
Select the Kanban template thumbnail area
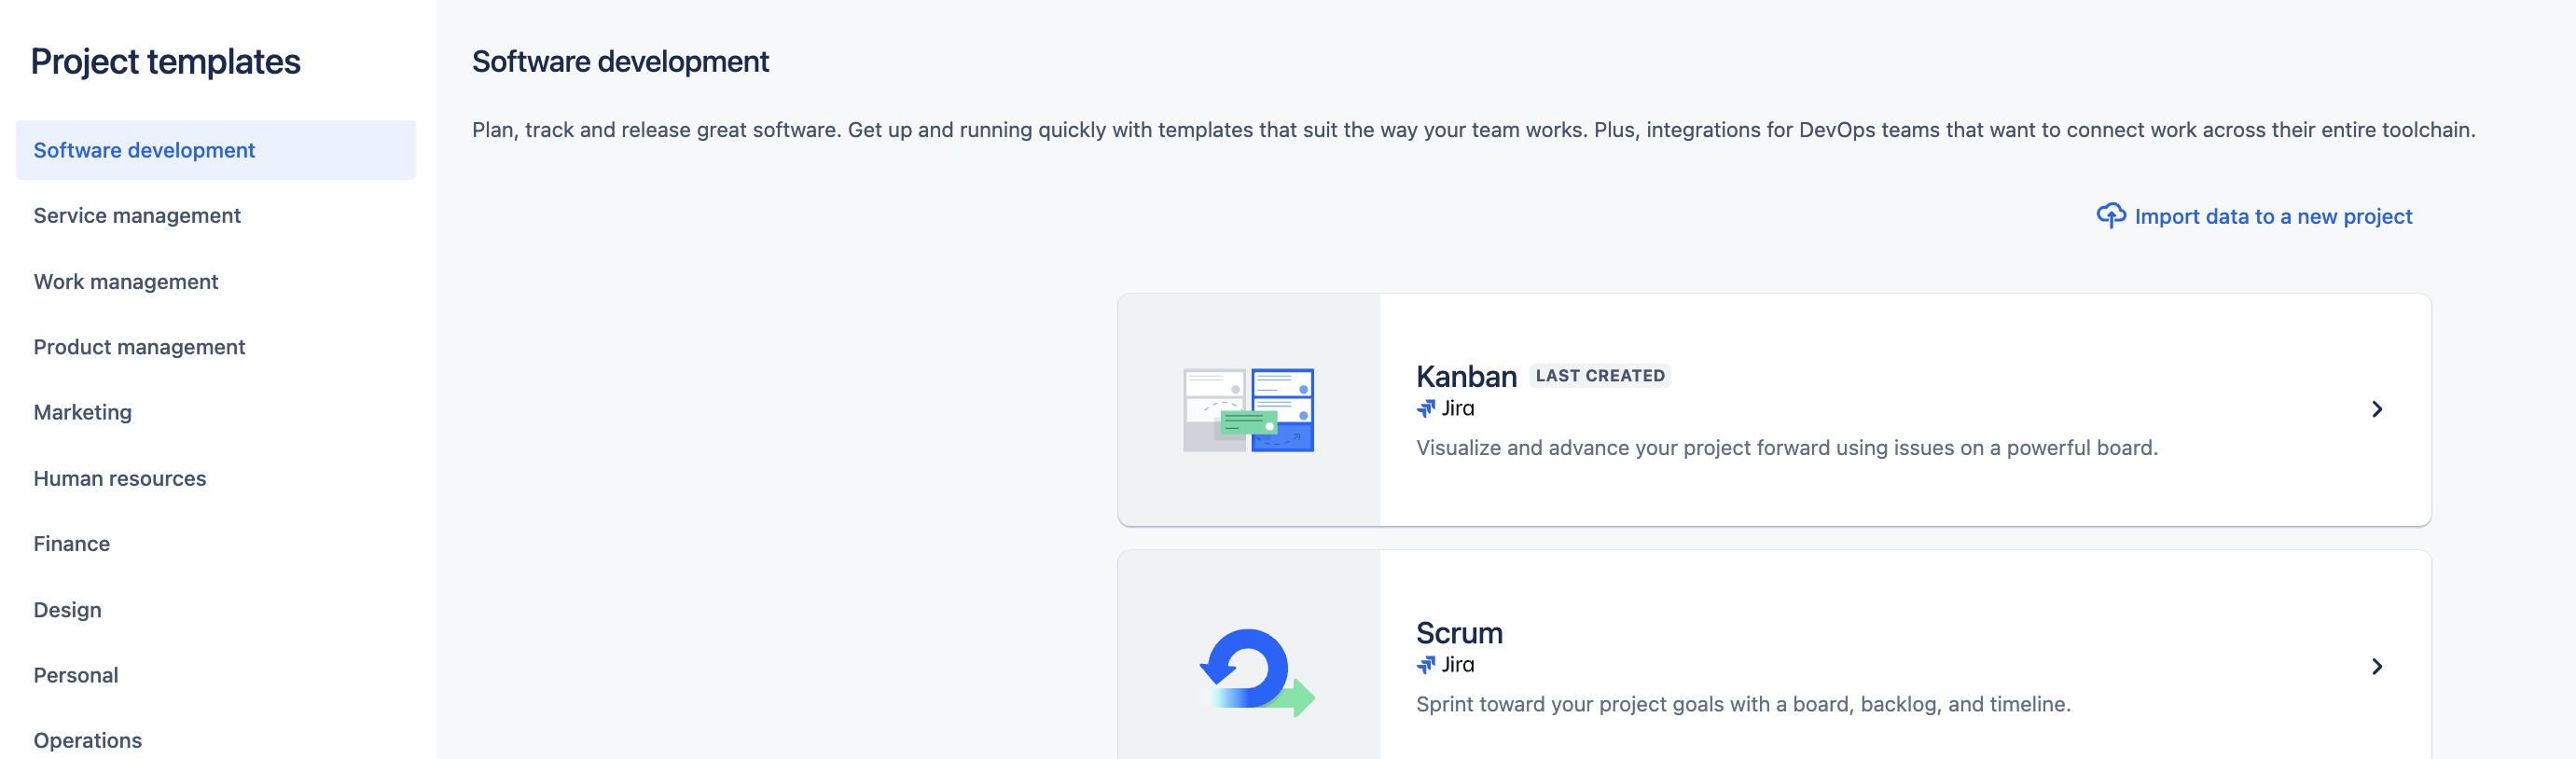pyautogui.click(x=1248, y=410)
